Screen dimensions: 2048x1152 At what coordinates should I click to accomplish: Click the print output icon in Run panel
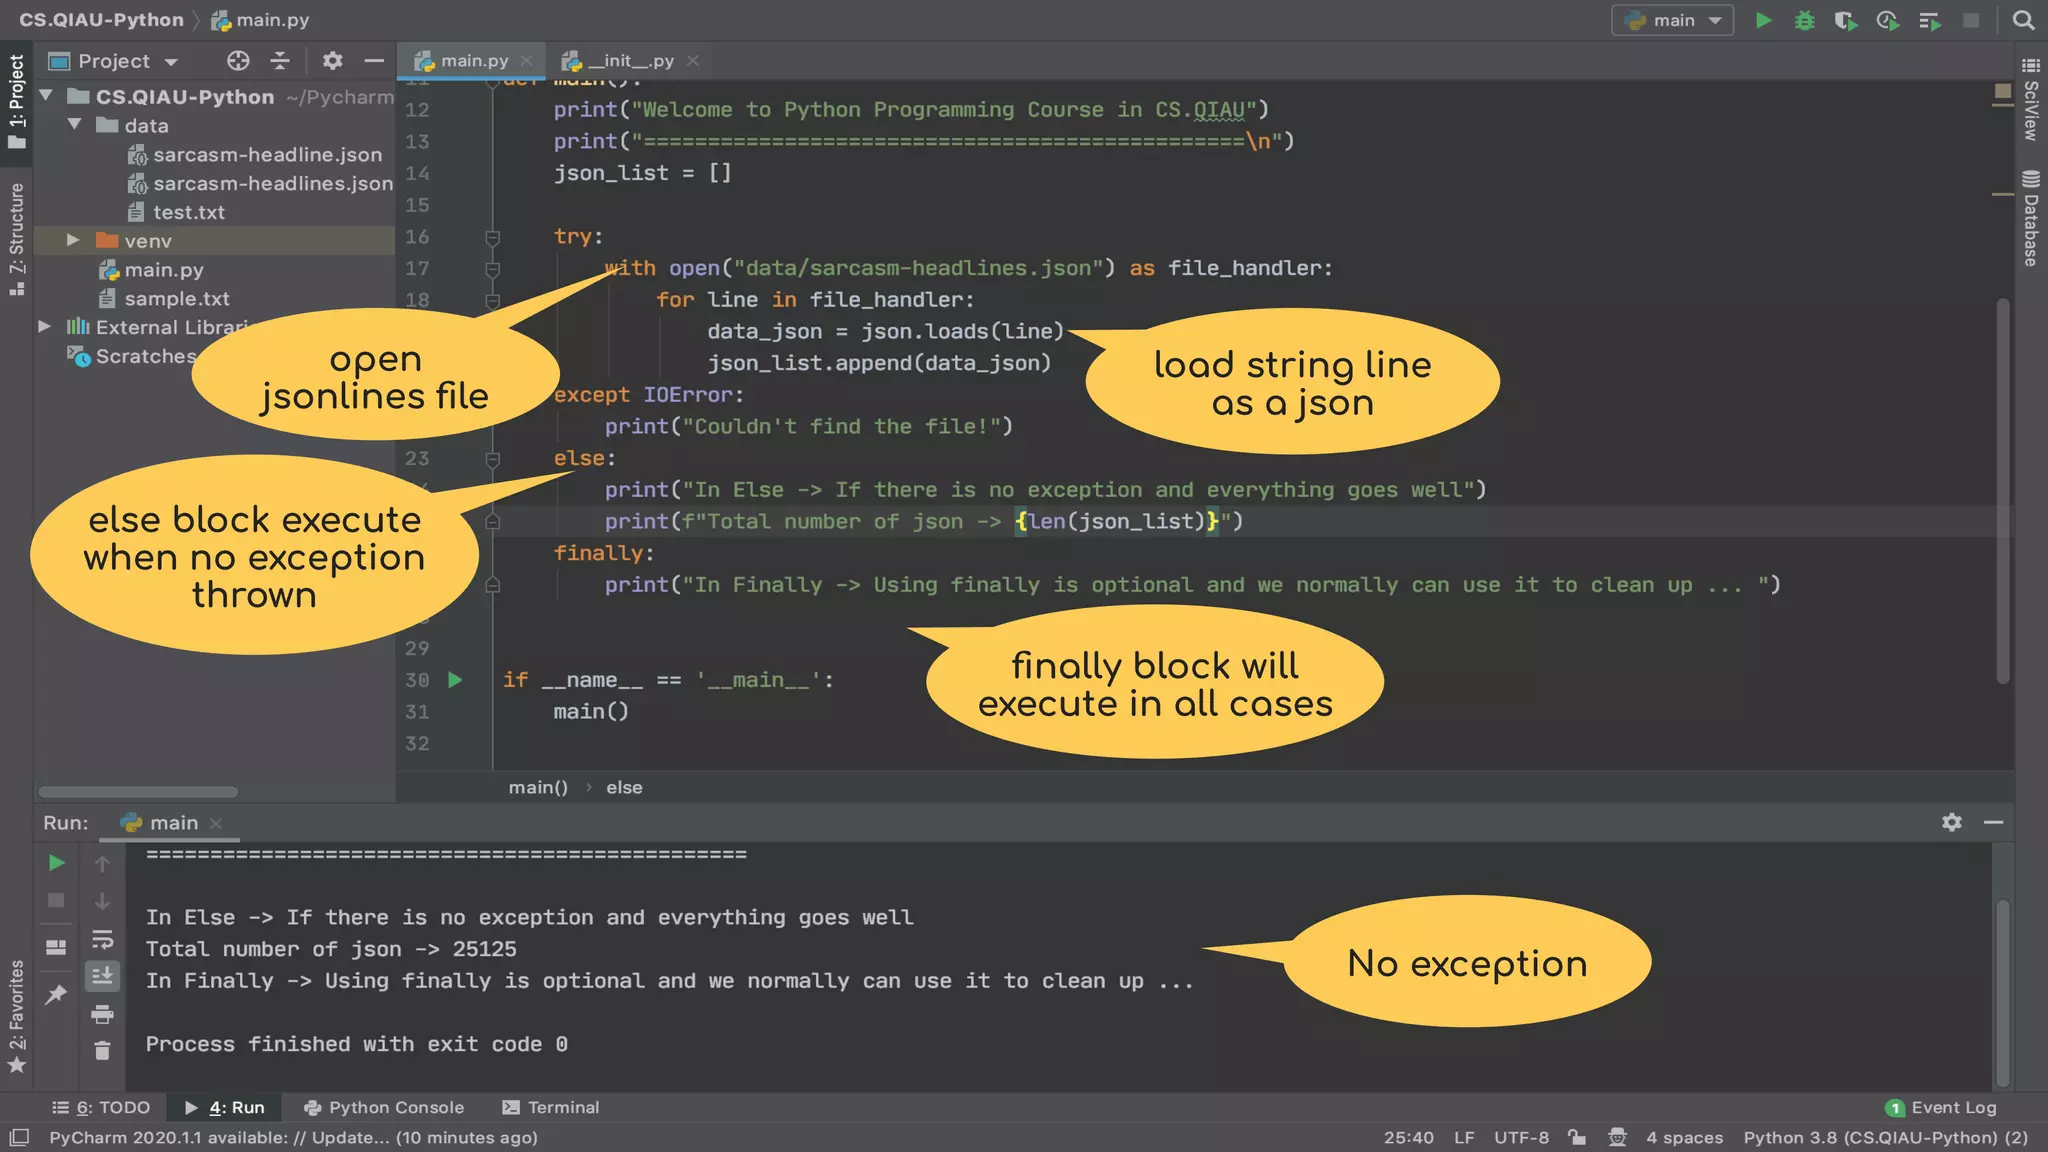[x=102, y=1015]
